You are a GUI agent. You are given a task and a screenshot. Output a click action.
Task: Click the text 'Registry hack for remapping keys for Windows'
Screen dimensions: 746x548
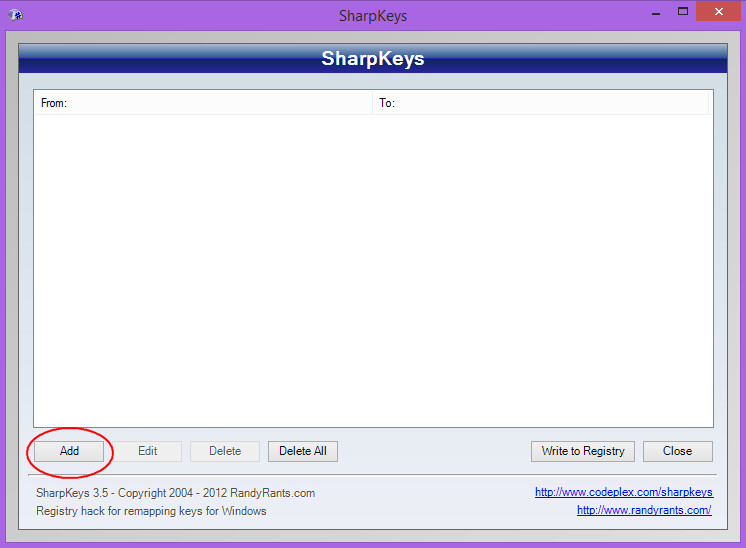click(151, 511)
